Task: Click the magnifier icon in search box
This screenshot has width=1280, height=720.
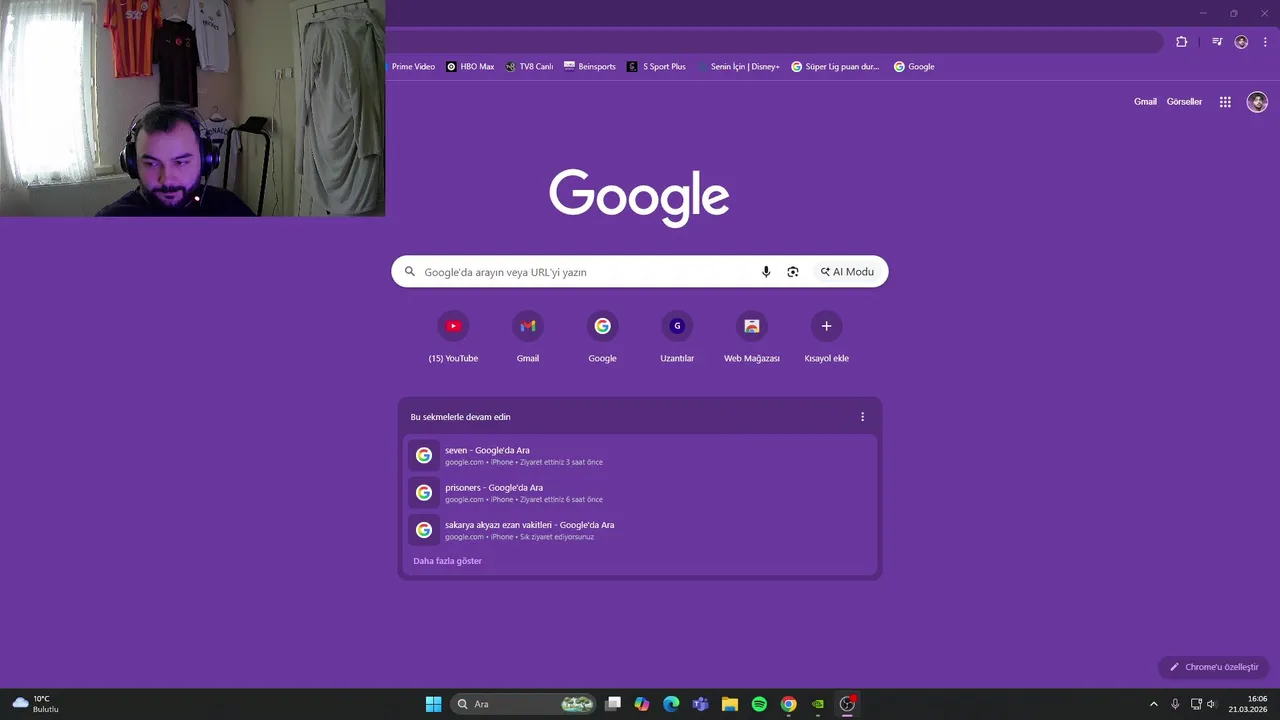Action: point(409,272)
